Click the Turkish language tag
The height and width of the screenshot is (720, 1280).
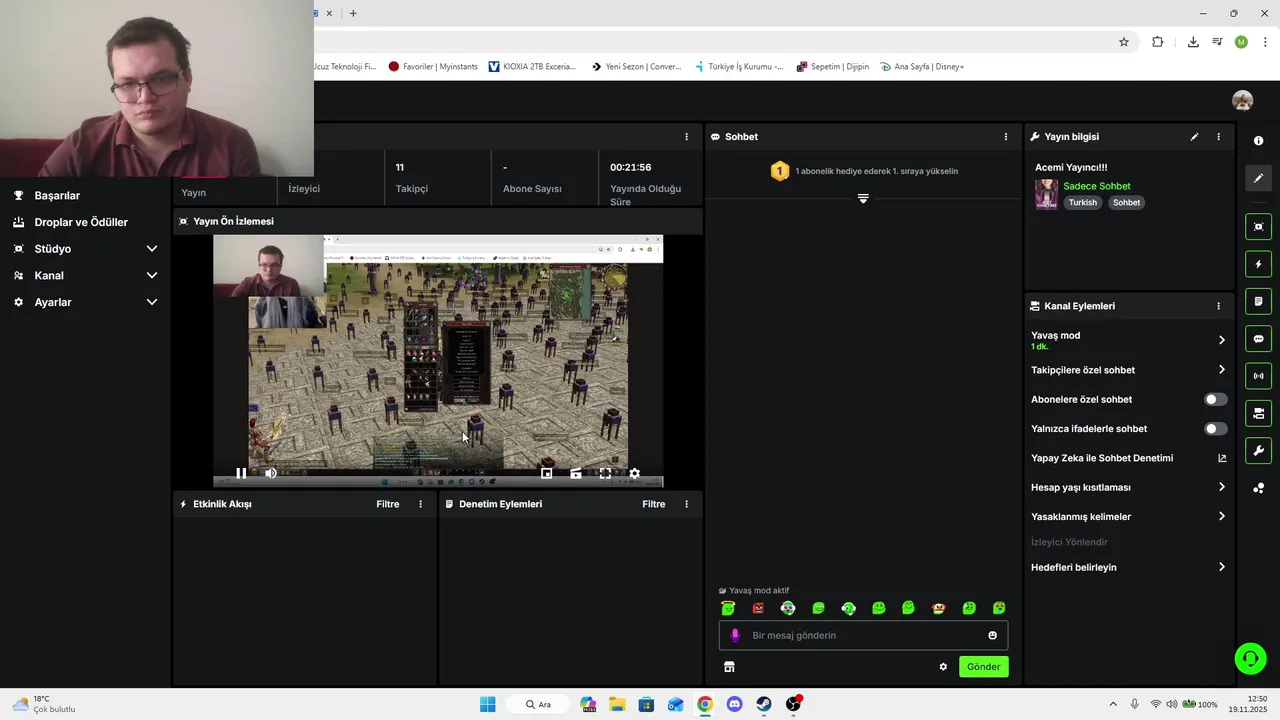pyautogui.click(x=1083, y=202)
